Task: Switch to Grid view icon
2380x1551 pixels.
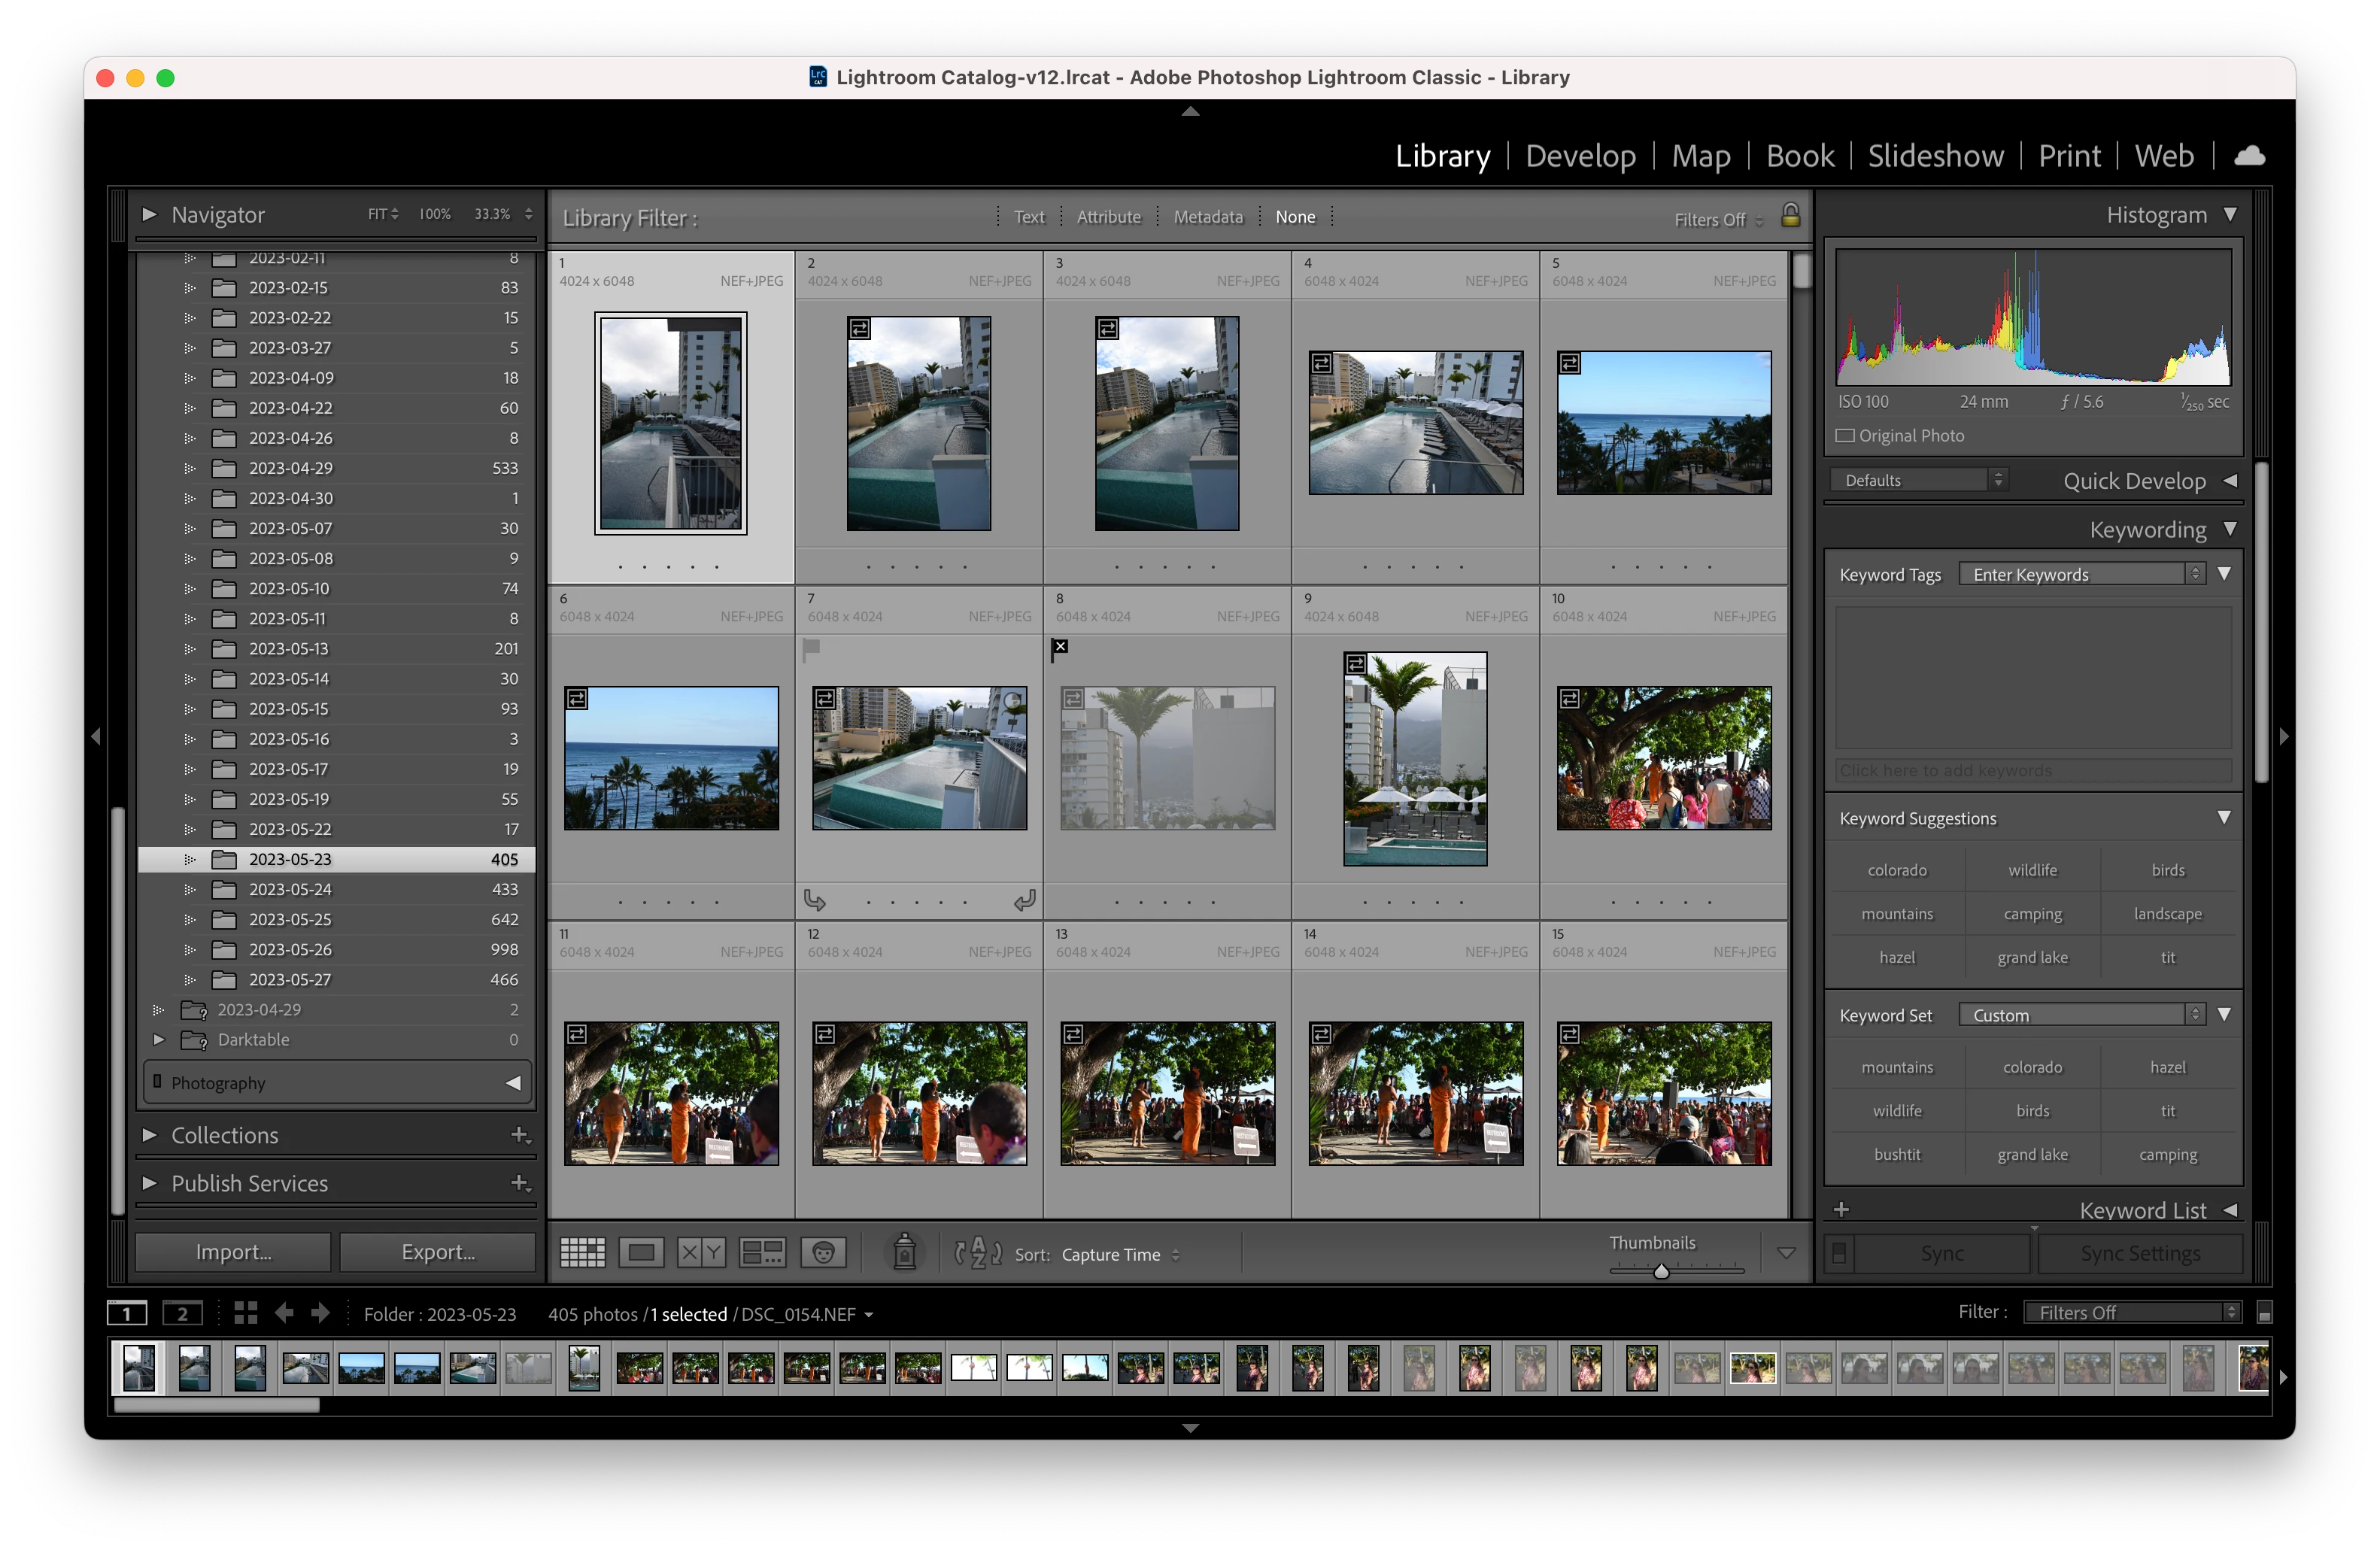Action: (582, 1253)
